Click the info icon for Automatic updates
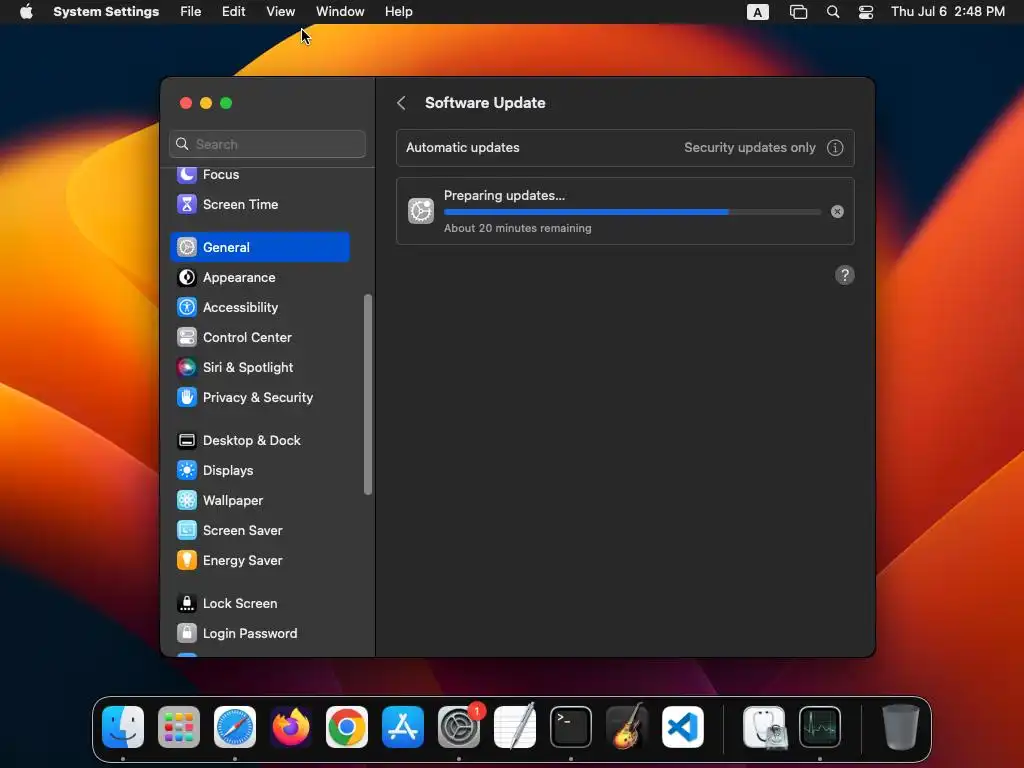Viewport: 1024px width, 768px height. tap(835, 148)
